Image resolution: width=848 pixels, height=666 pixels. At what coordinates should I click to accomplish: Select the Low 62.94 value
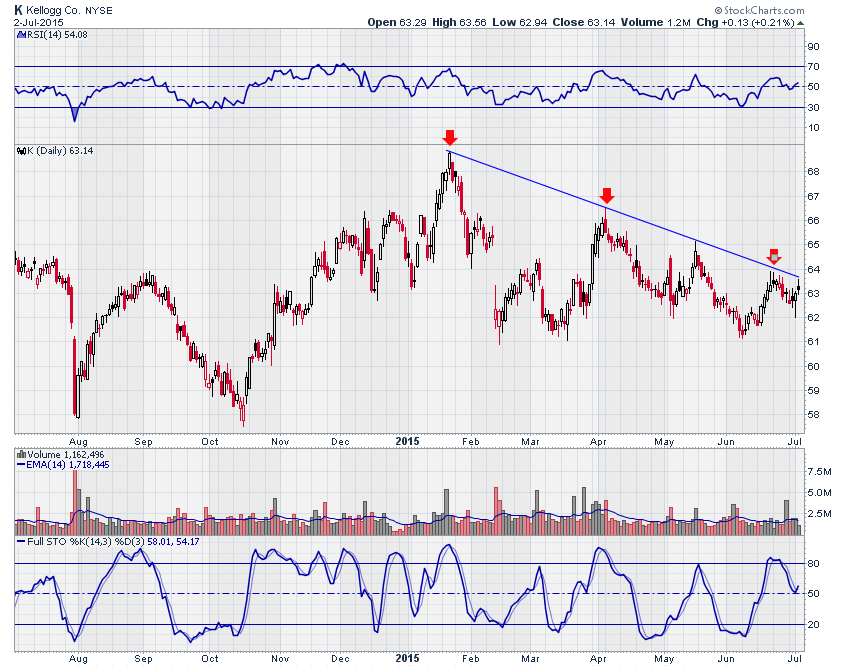tap(519, 23)
